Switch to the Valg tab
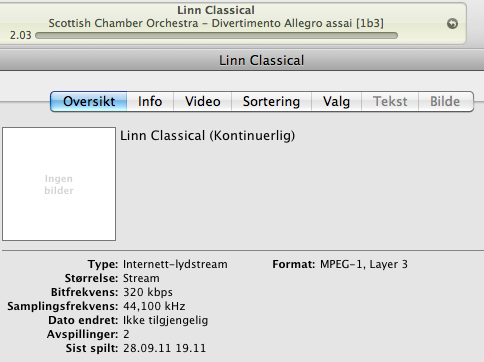 (x=336, y=101)
